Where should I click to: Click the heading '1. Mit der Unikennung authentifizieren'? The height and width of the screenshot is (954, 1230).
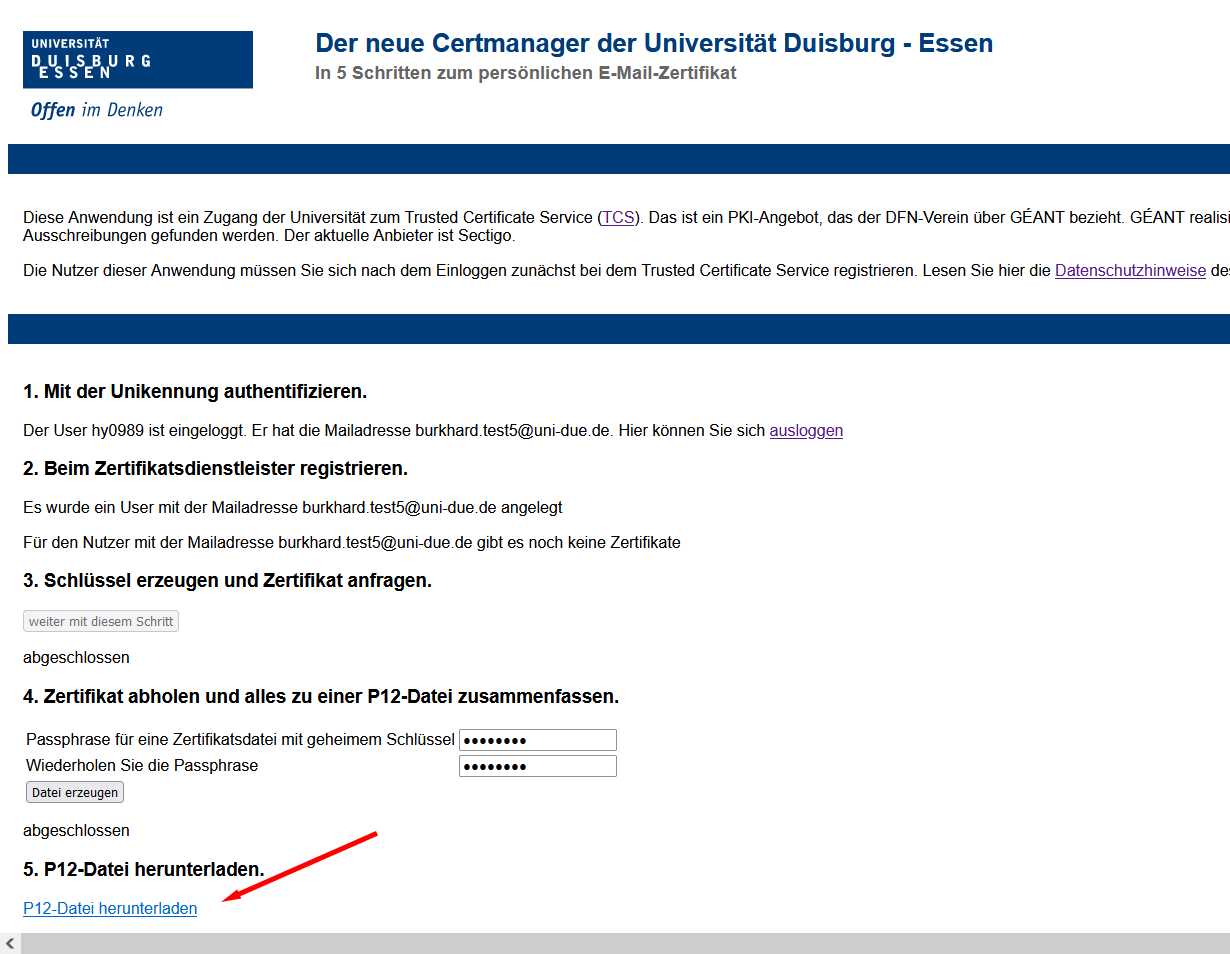point(195,391)
